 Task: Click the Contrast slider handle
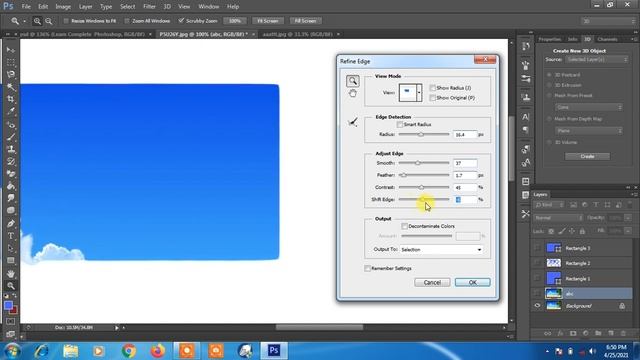(x=421, y=187)
